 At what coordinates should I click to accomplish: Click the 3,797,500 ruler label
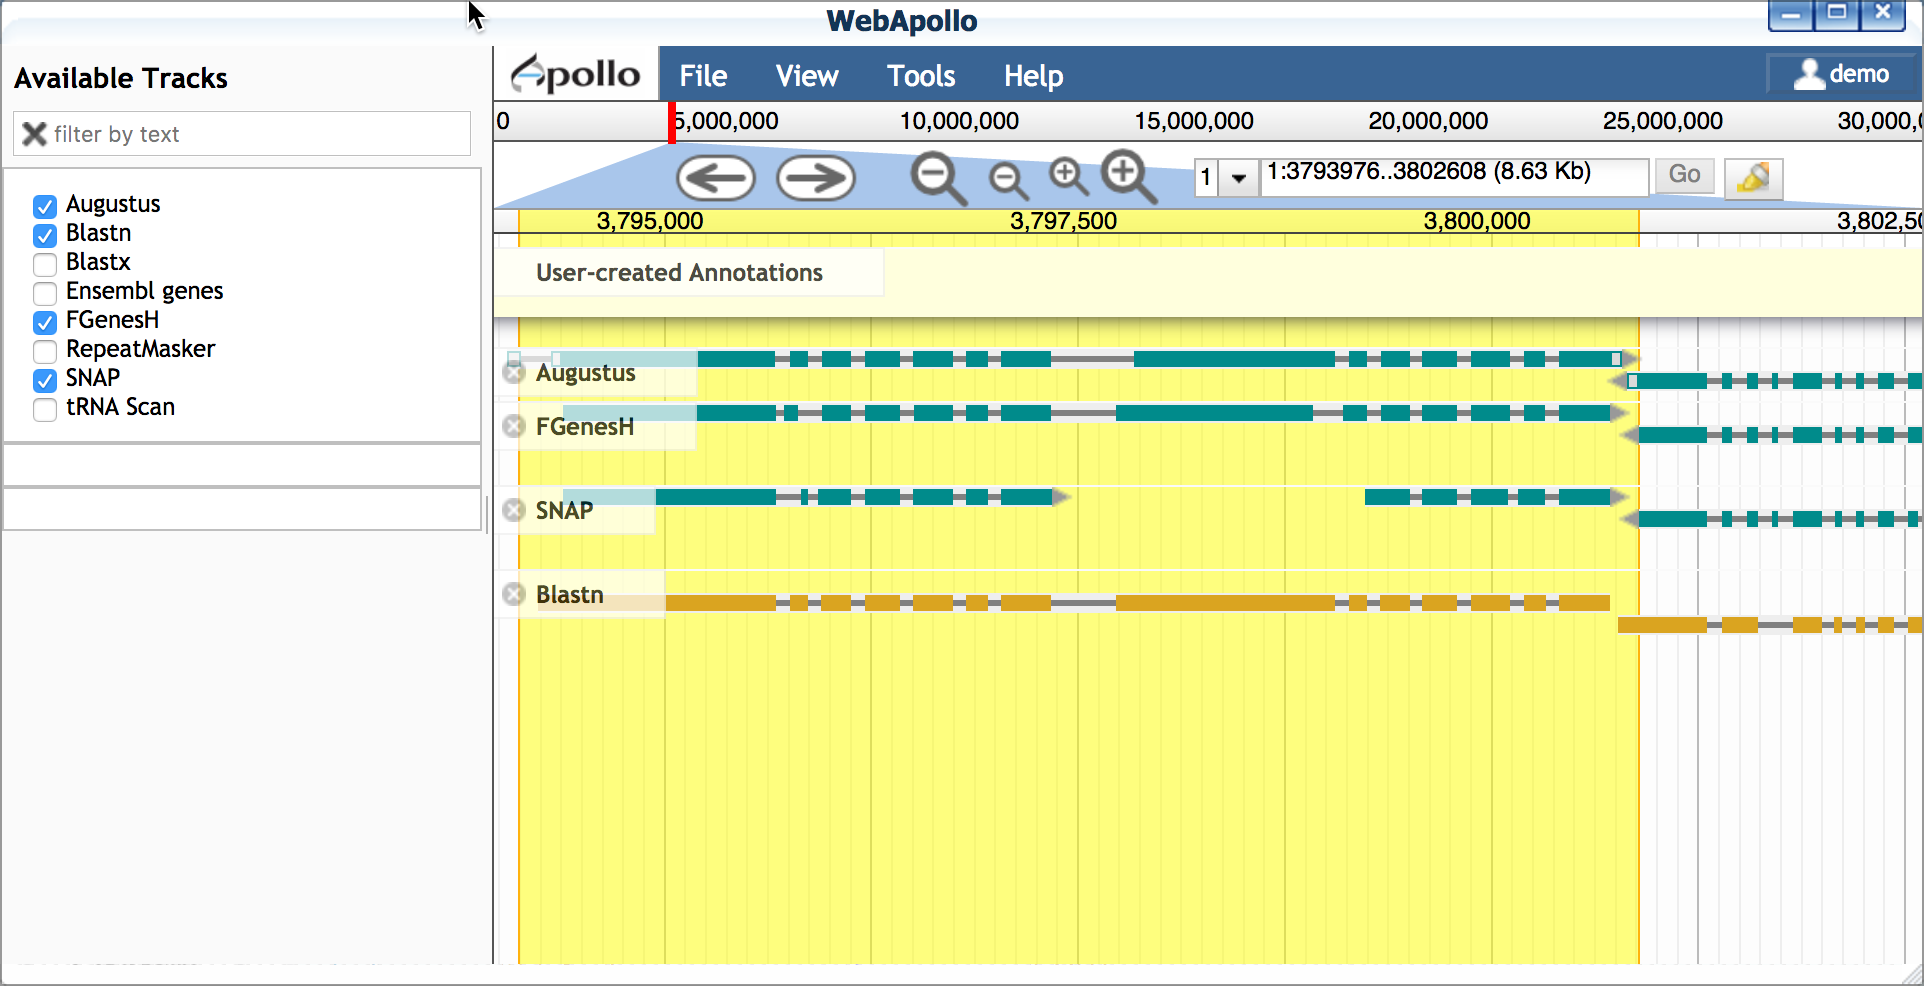(1063, 221)
